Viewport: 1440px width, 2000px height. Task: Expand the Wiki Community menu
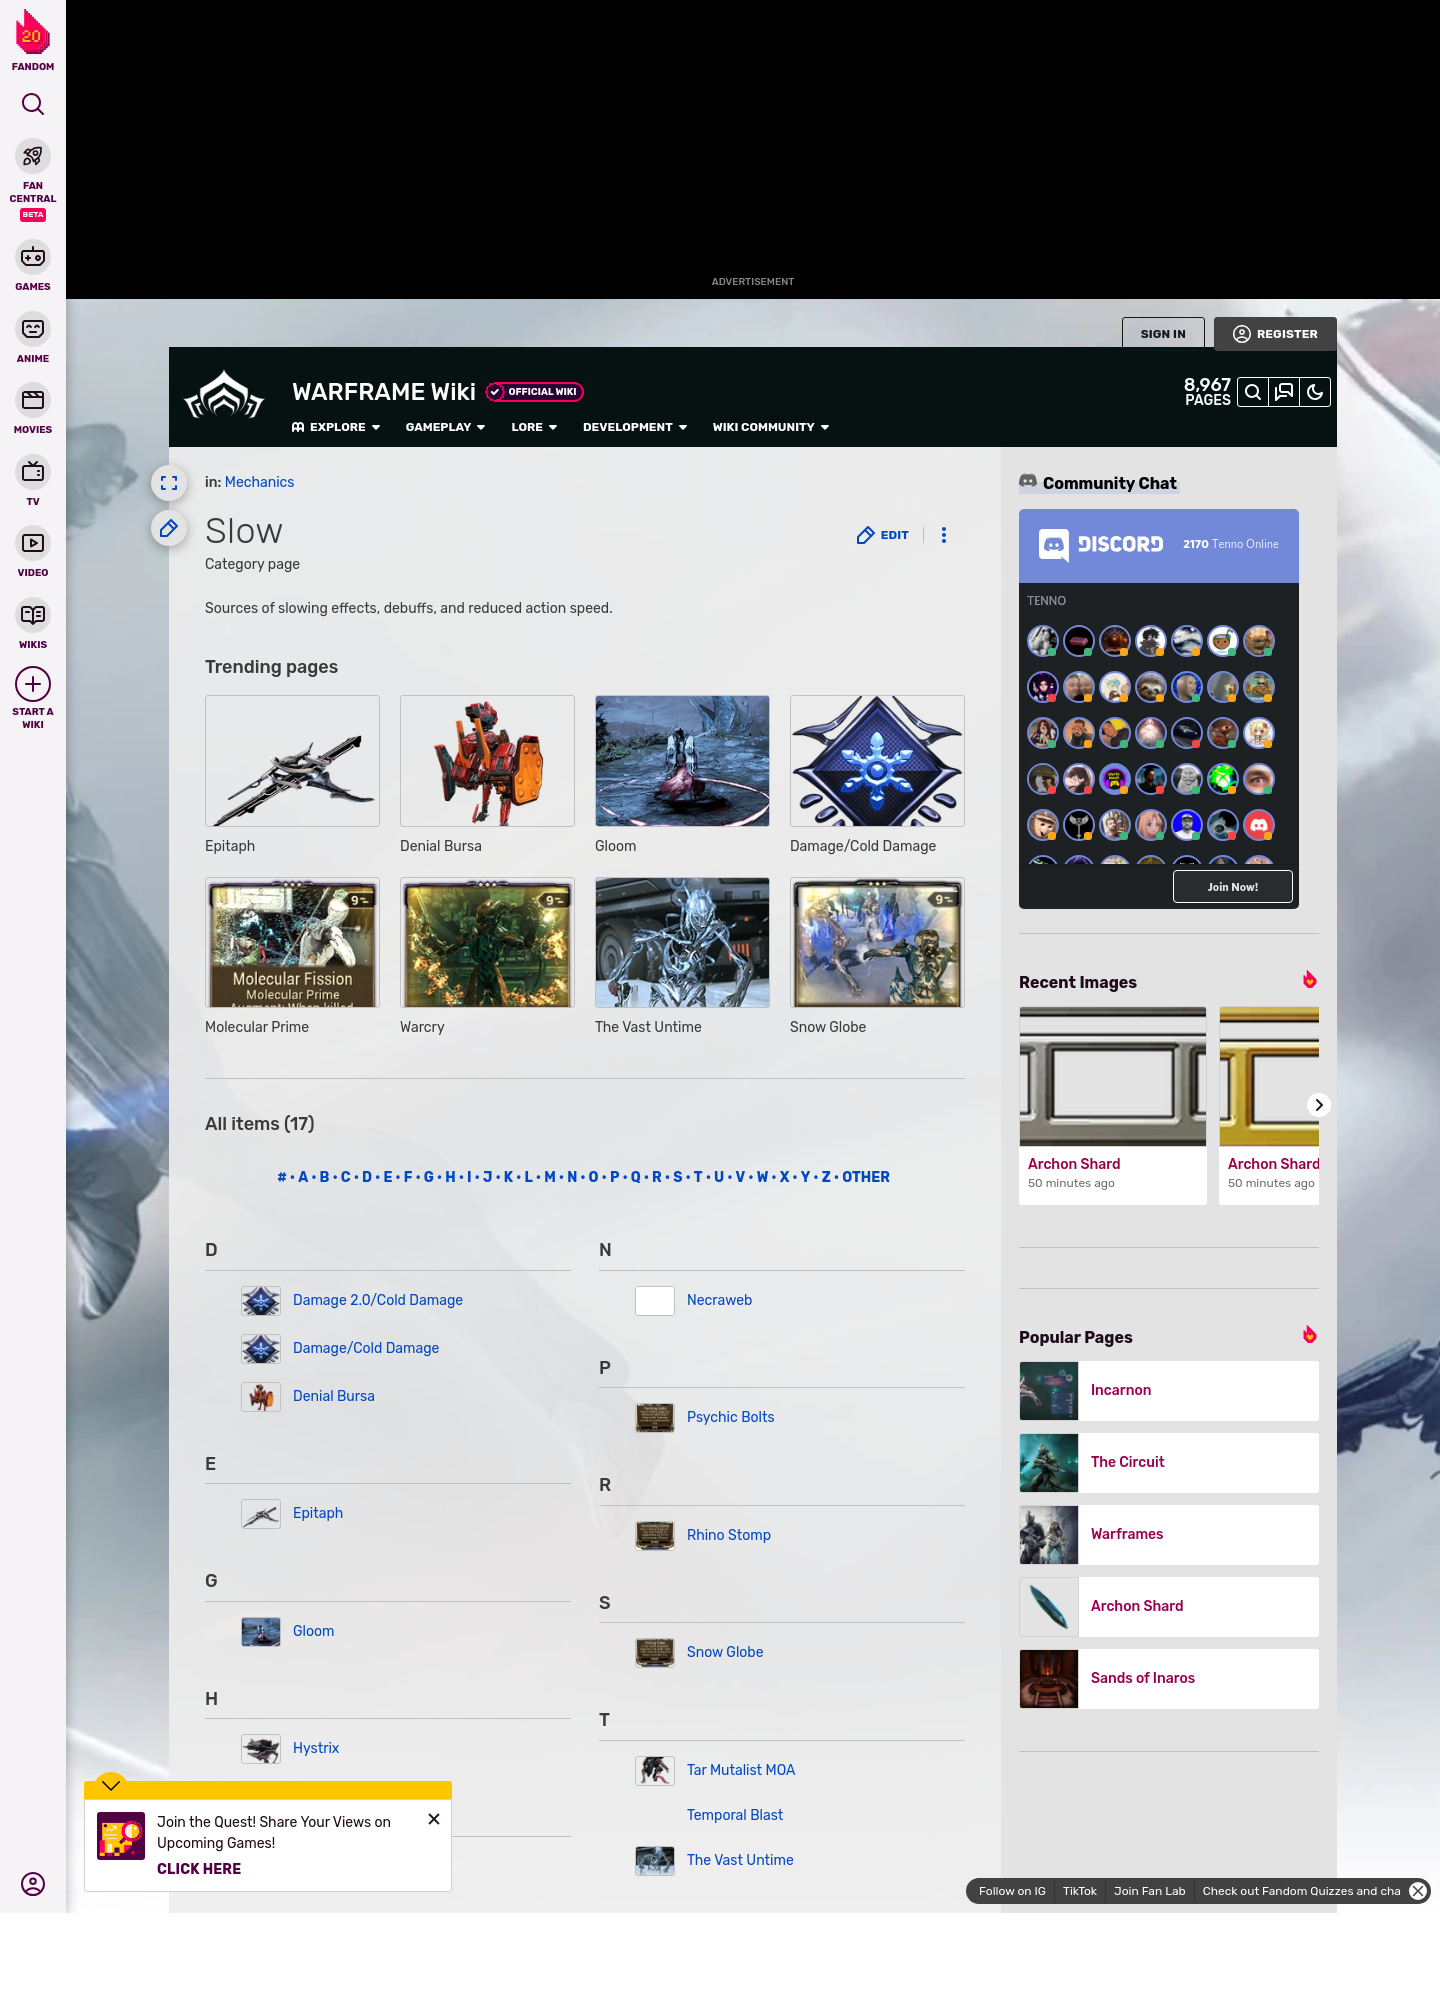click(x=771, y=427)
